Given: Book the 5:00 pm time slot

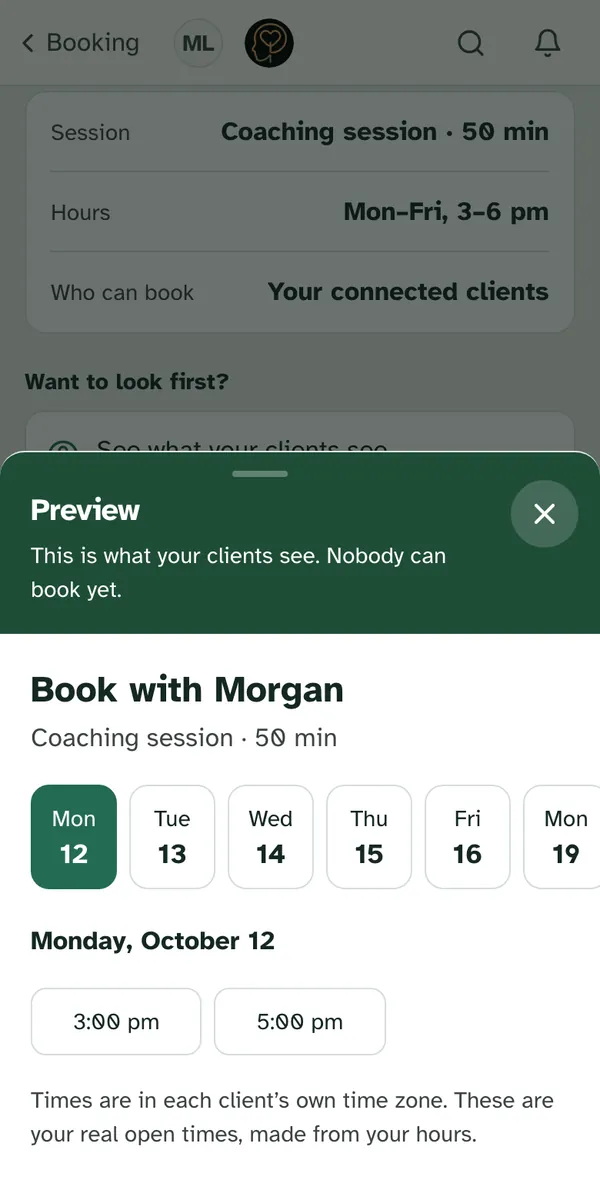Looking at the screenshot, I should tap(300, 1022).
